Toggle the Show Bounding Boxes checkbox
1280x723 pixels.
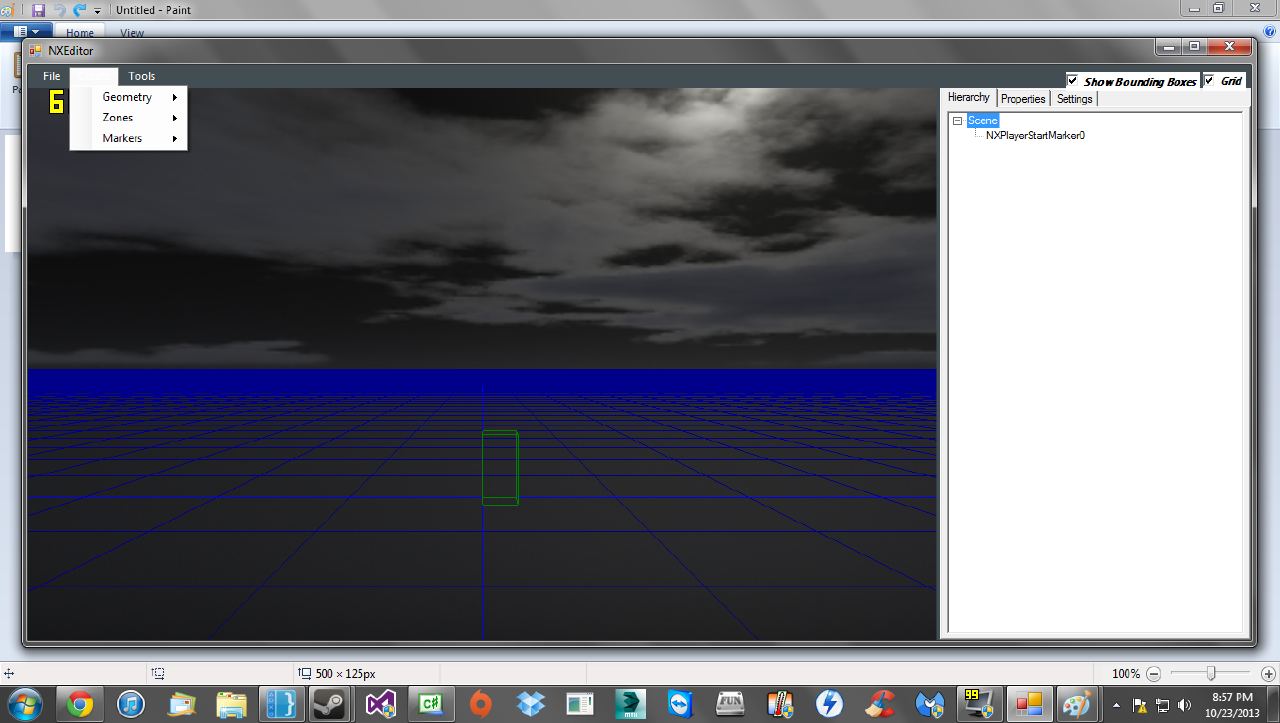[1073, 81]
